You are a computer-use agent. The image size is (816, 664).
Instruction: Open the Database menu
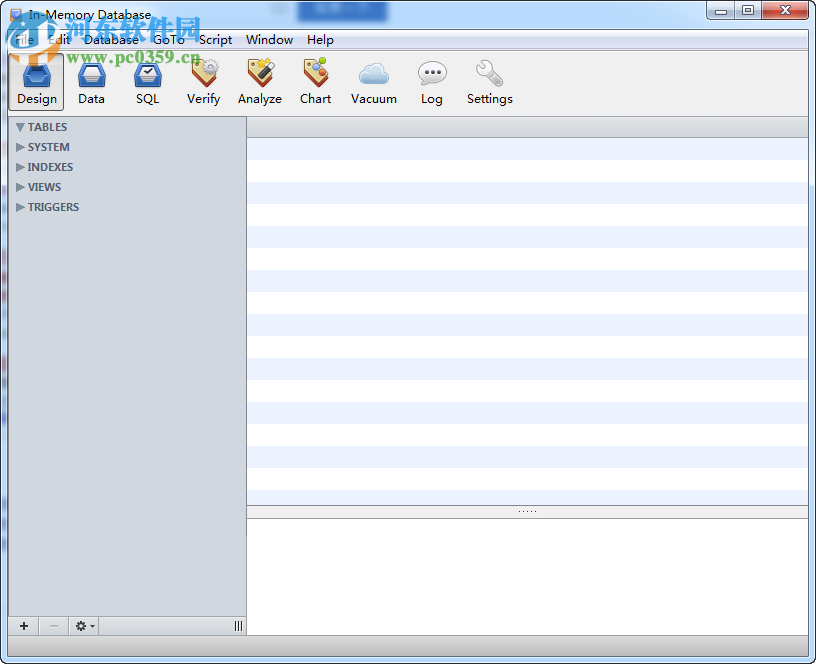point(111,40)
